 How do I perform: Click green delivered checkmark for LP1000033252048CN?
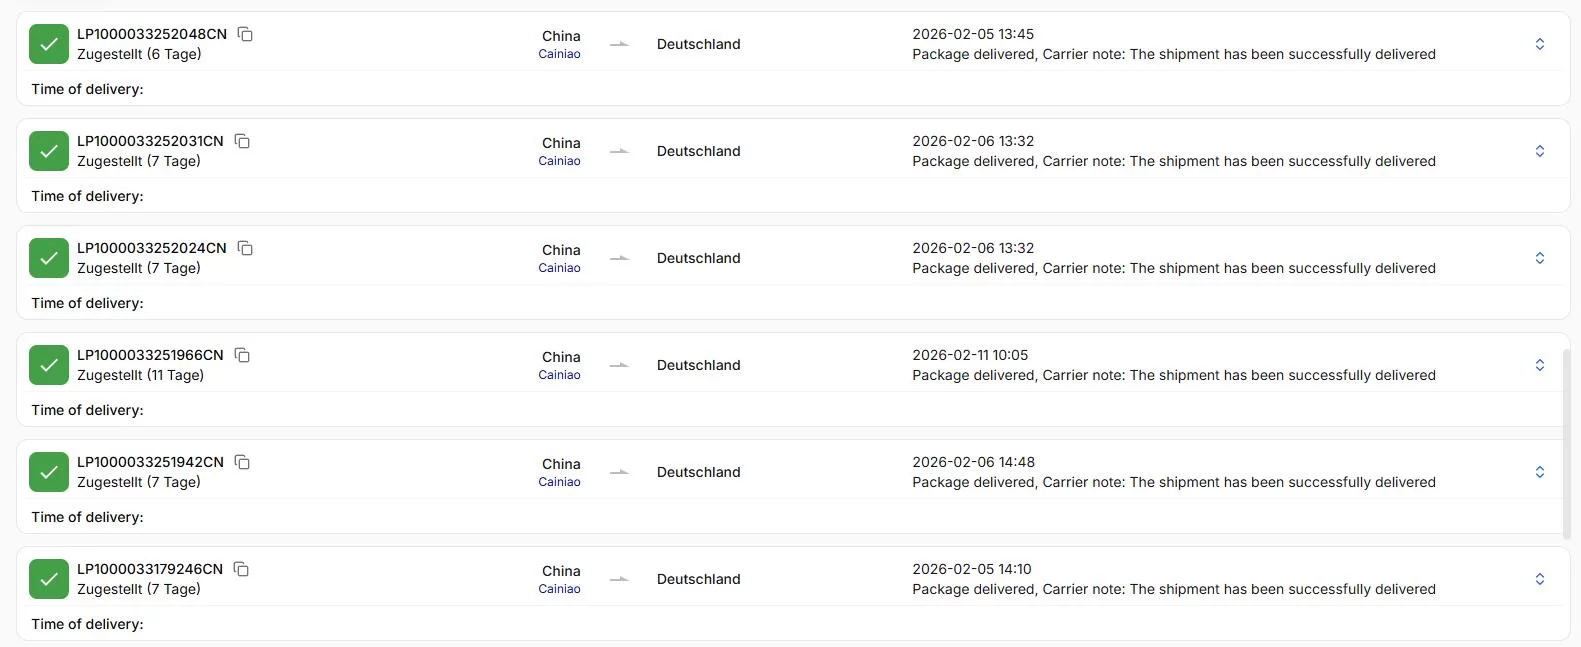click(x=49, y=44)
